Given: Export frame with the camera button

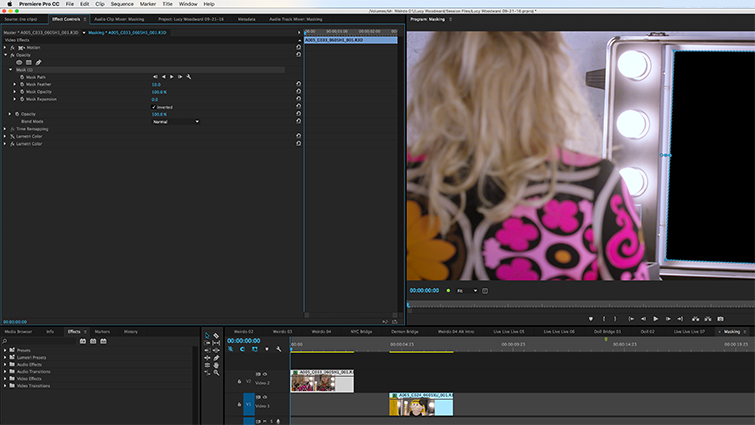Looking at the screenshot, I should click(720, 319).
